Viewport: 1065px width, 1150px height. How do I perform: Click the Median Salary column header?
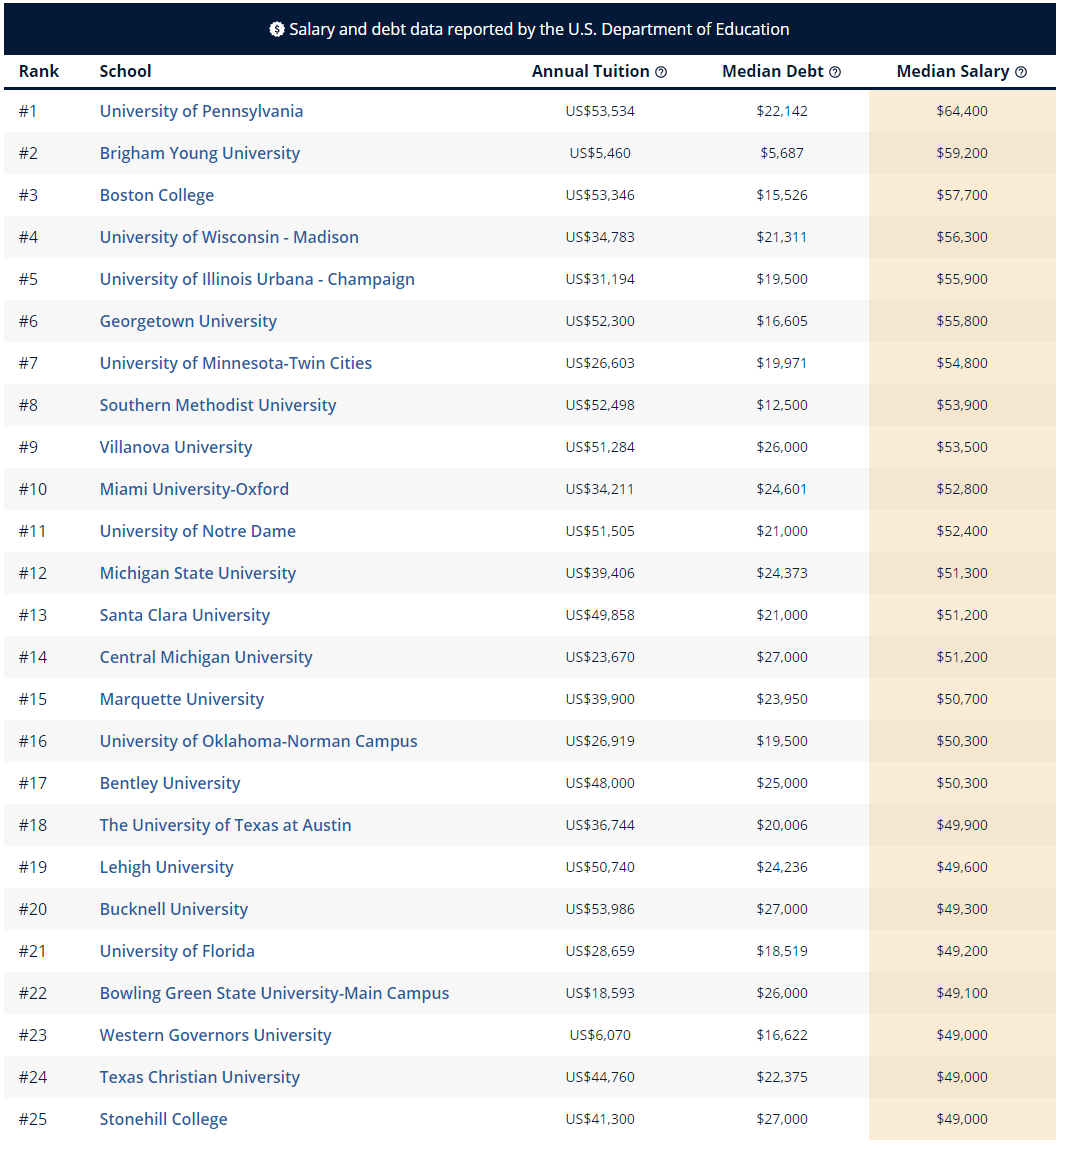[953, 72]
